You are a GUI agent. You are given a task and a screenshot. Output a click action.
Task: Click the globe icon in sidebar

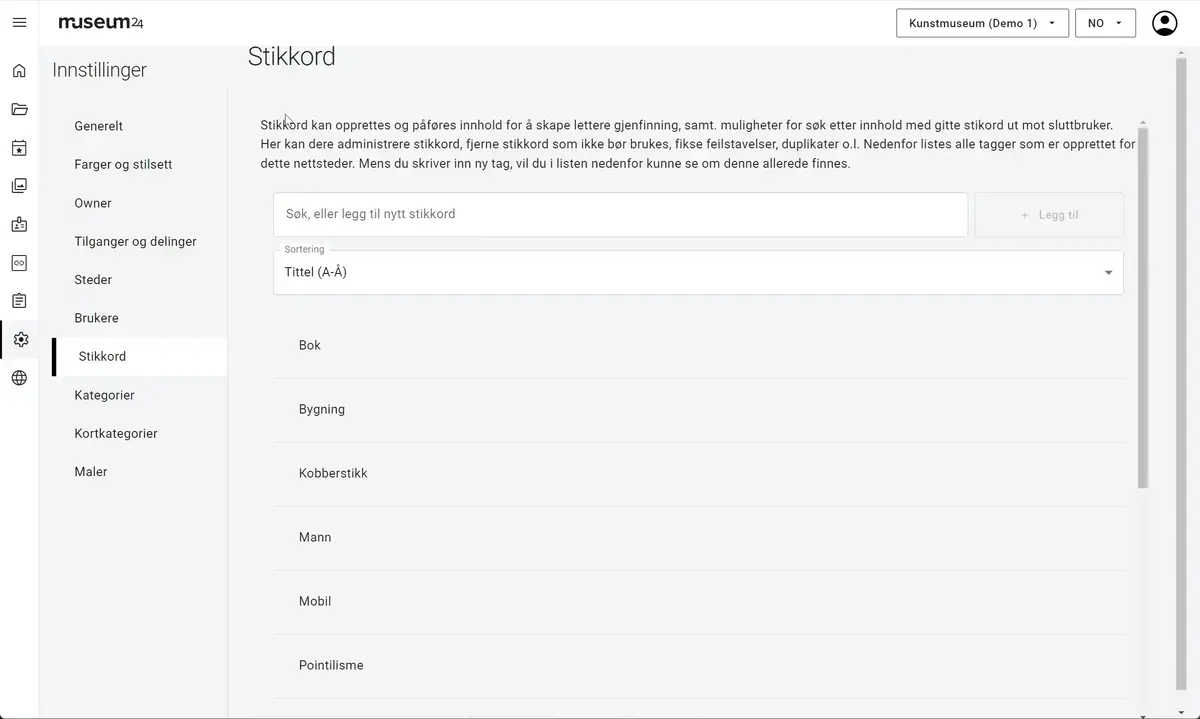click(19, 378)
